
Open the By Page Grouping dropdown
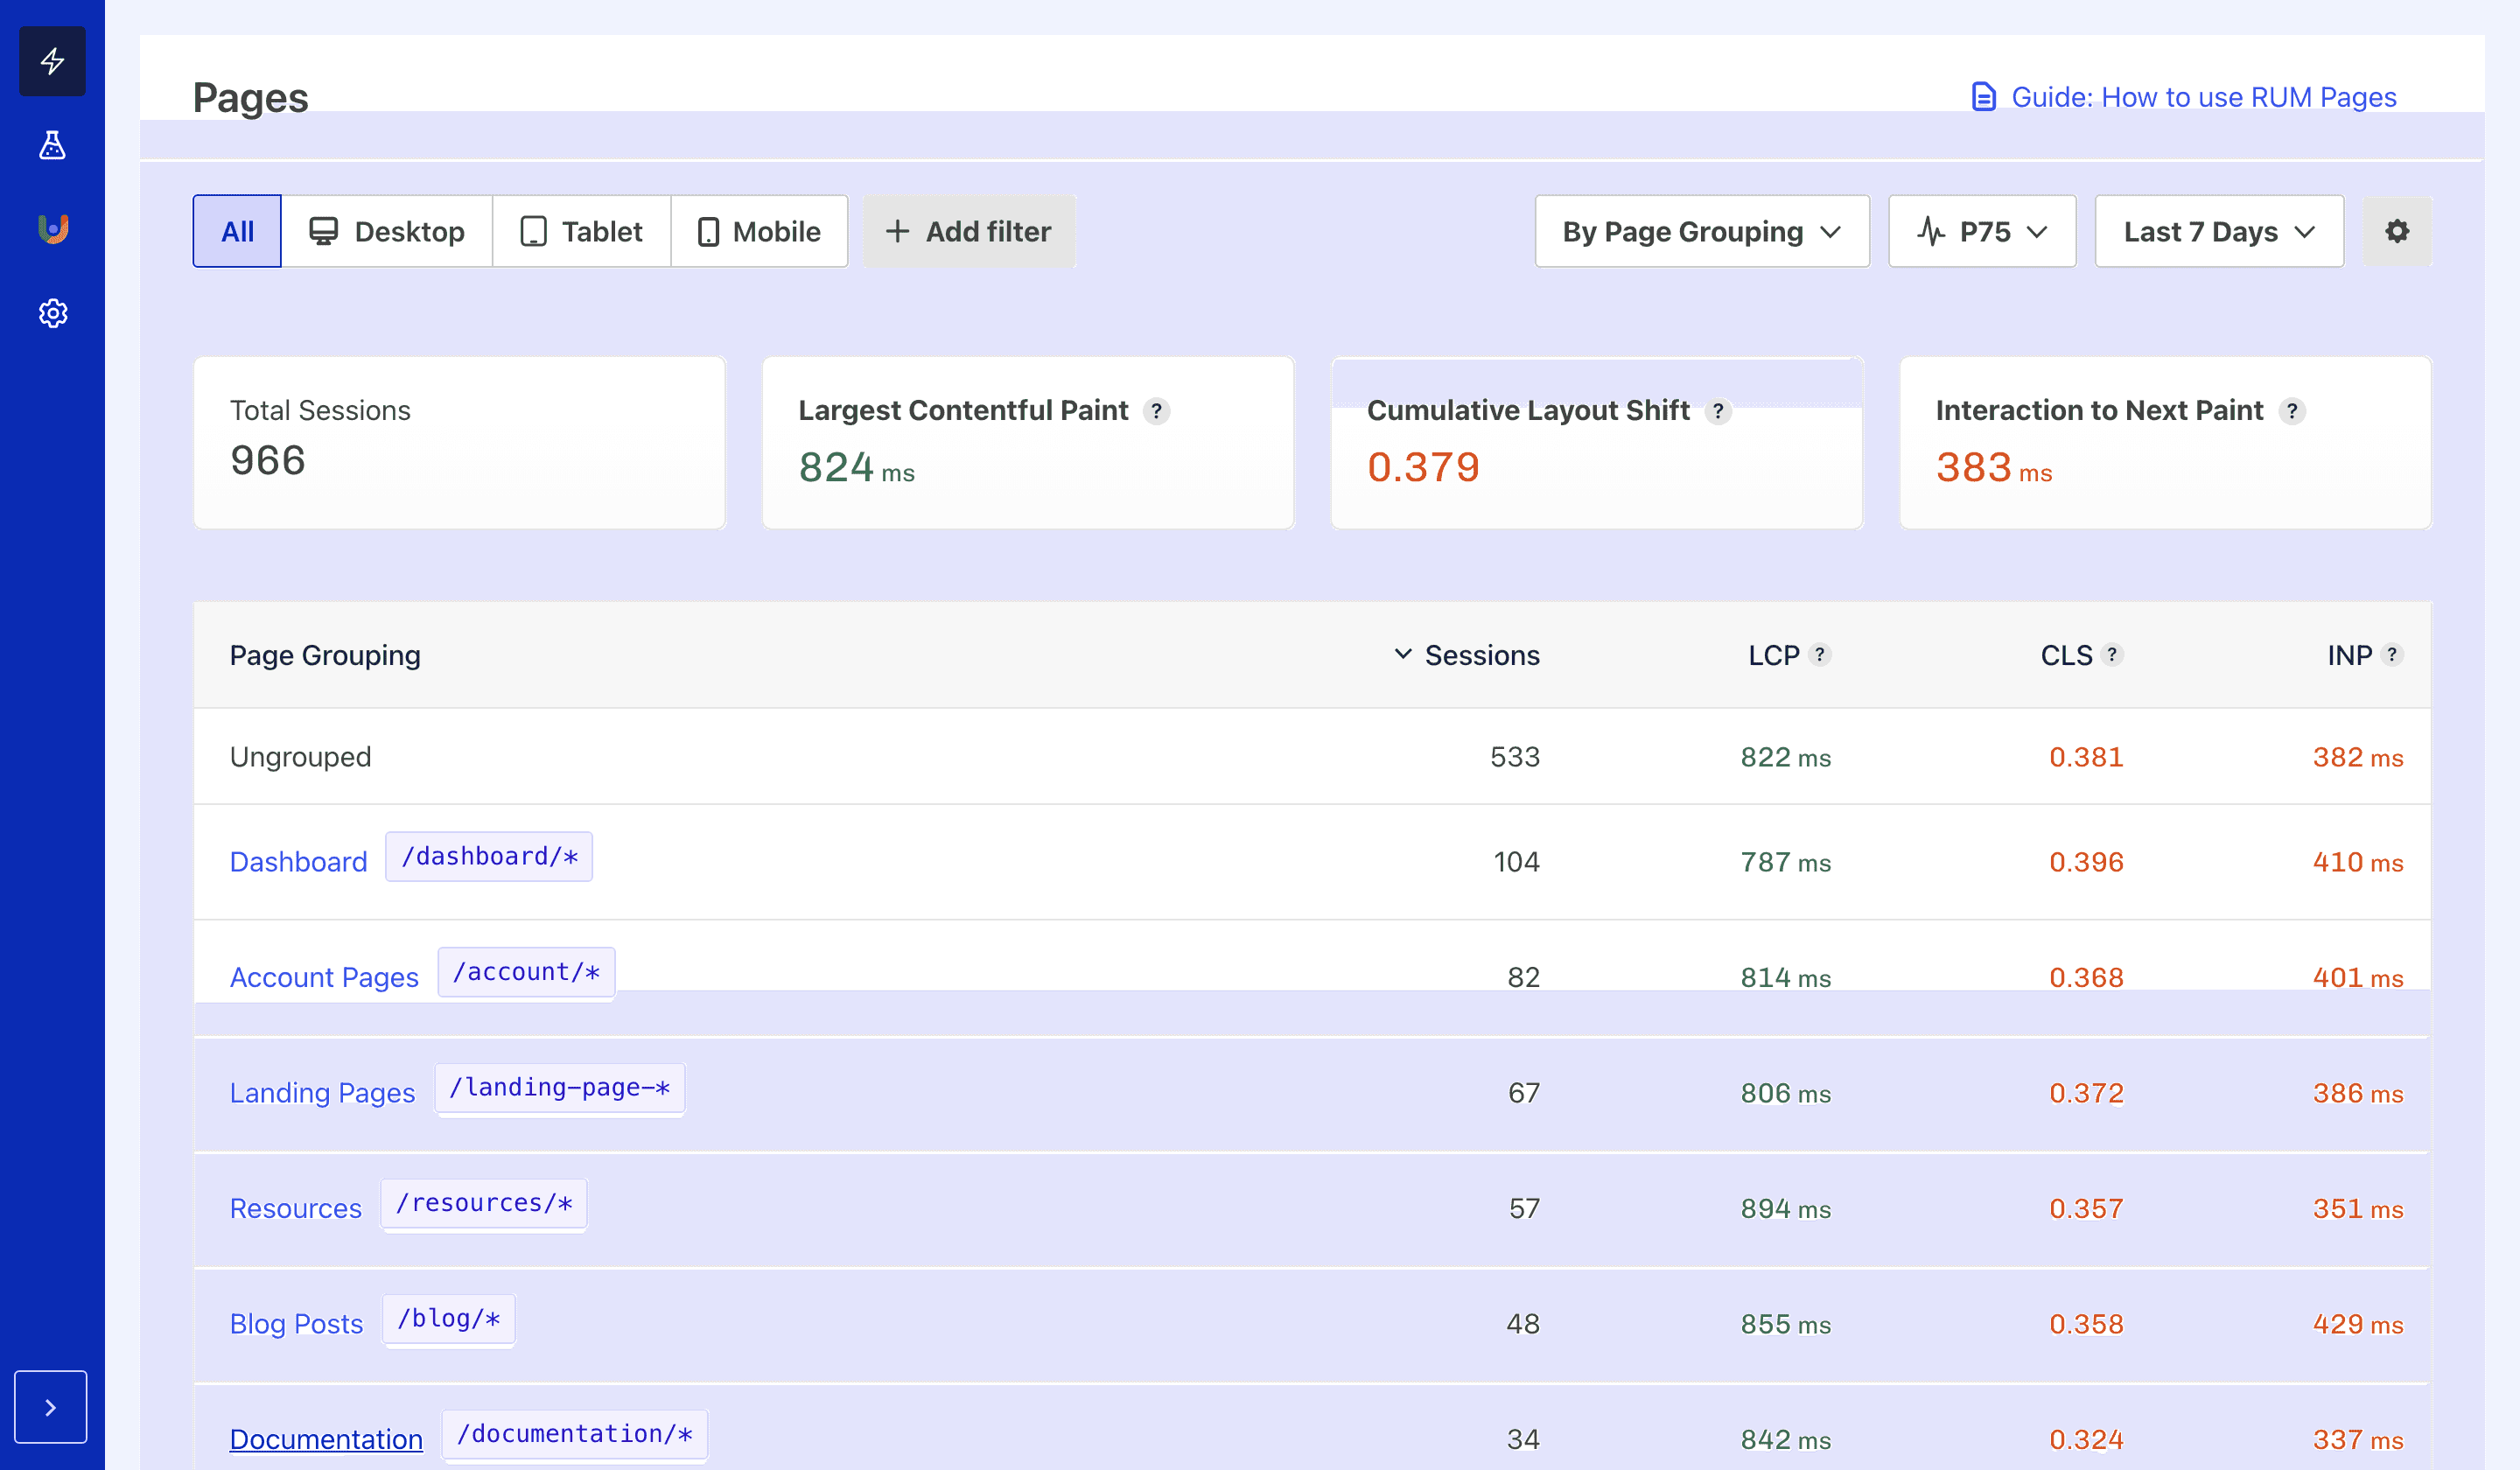point(1701,231)
